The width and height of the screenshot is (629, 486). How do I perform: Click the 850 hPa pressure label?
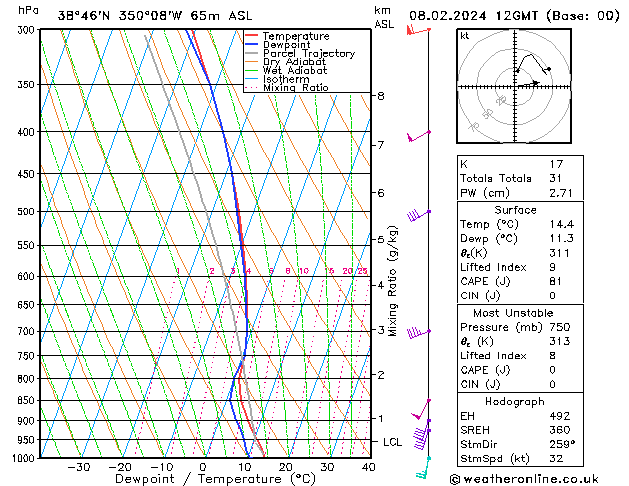pyautogui.click(x=28, y=401)
